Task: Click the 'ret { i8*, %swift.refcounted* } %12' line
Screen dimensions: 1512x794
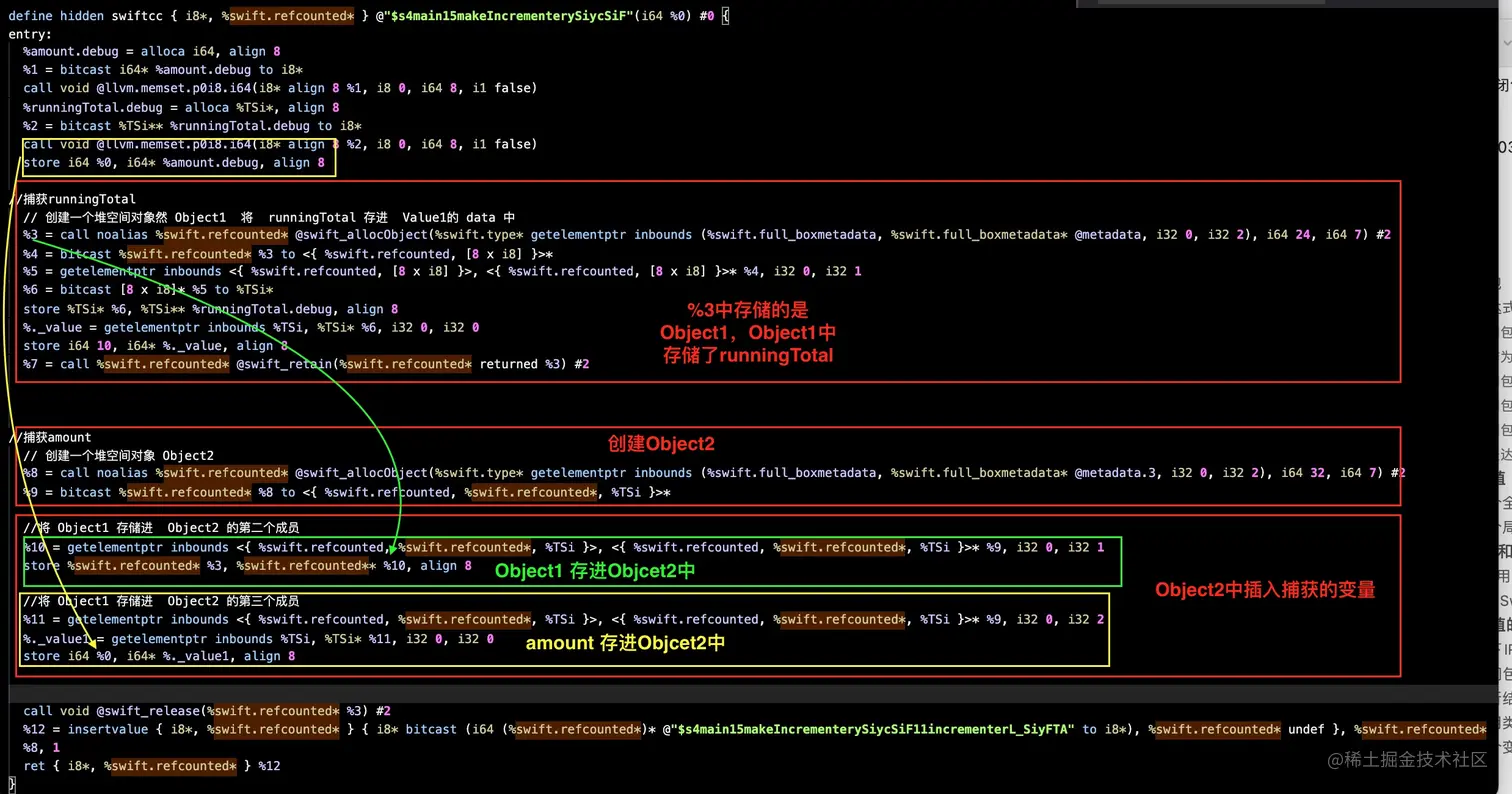Action: [152, 765]
